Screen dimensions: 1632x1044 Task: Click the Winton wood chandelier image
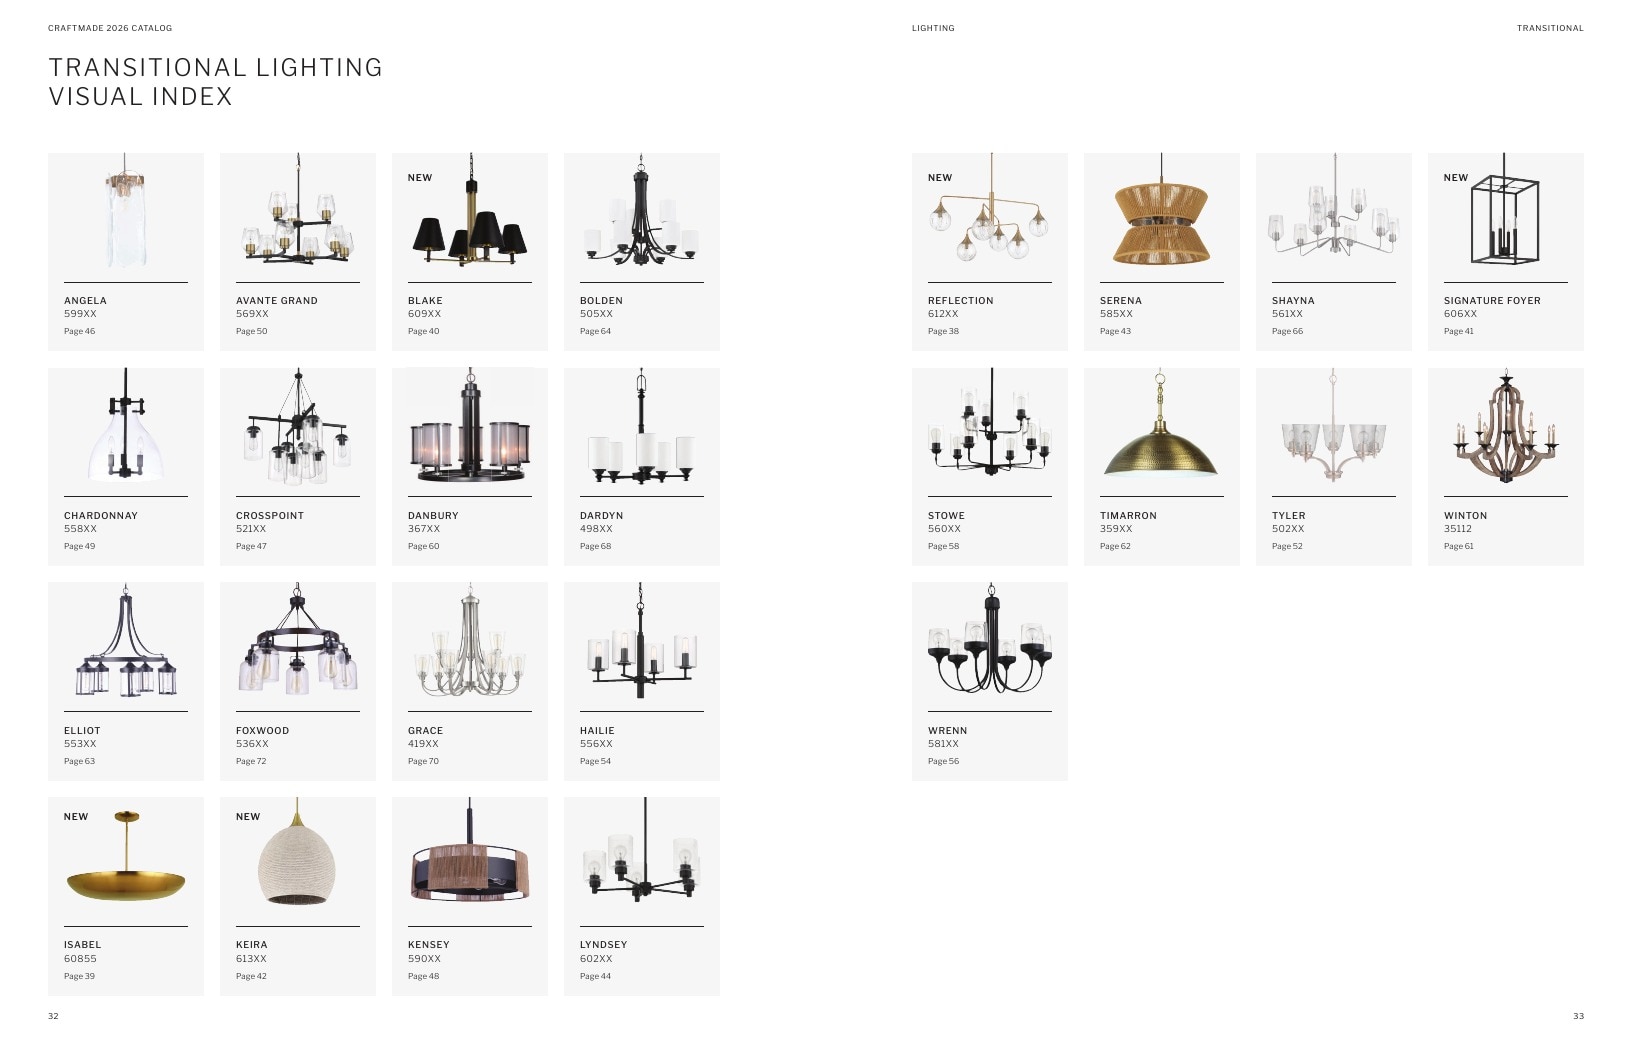point(1506,426)
